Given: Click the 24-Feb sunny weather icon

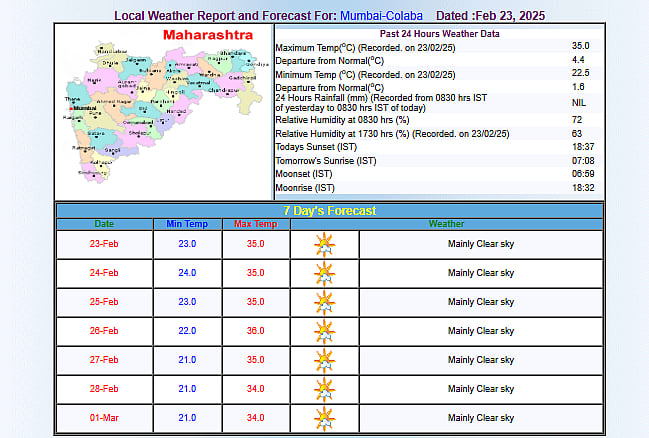Looking at the screenshot, I should 324,273.
